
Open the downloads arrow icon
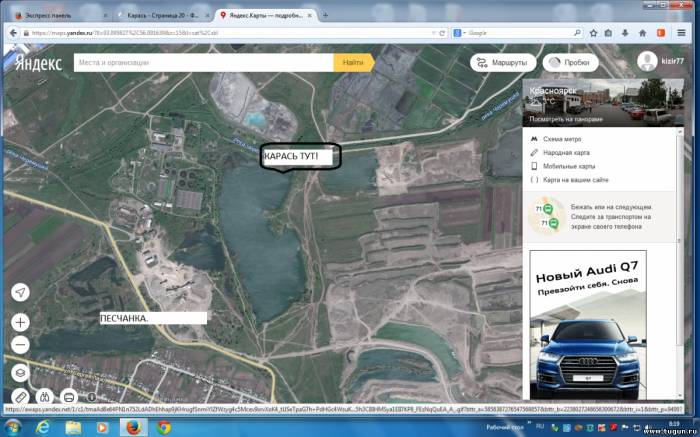pos(625,33)
